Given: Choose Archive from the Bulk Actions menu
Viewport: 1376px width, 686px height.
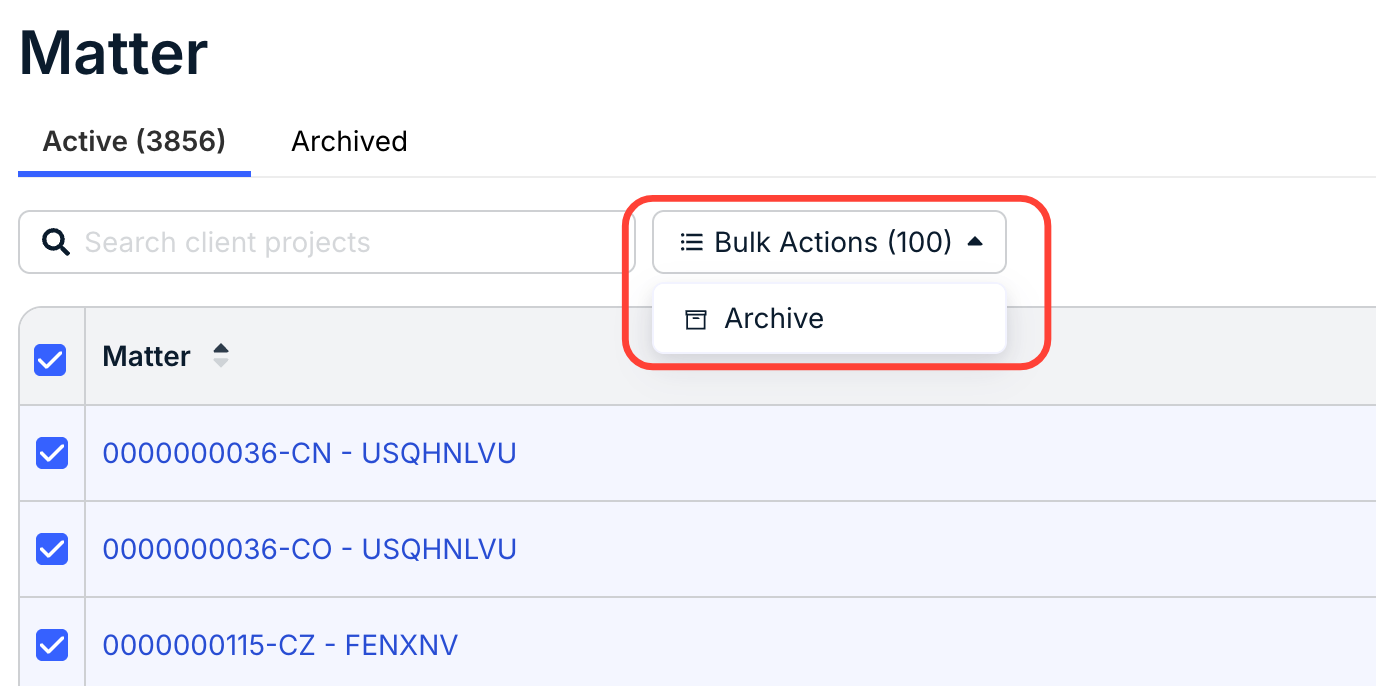Looking at the screenshot, I should click(x=829, y=319).
